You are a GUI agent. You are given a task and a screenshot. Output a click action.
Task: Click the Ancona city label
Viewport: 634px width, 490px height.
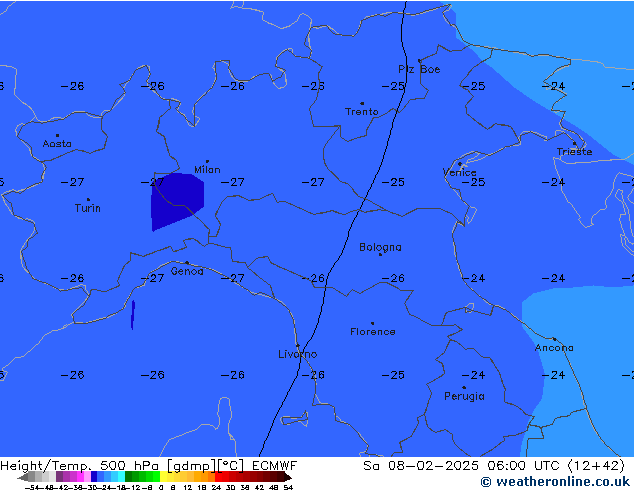tap(554, 348)
